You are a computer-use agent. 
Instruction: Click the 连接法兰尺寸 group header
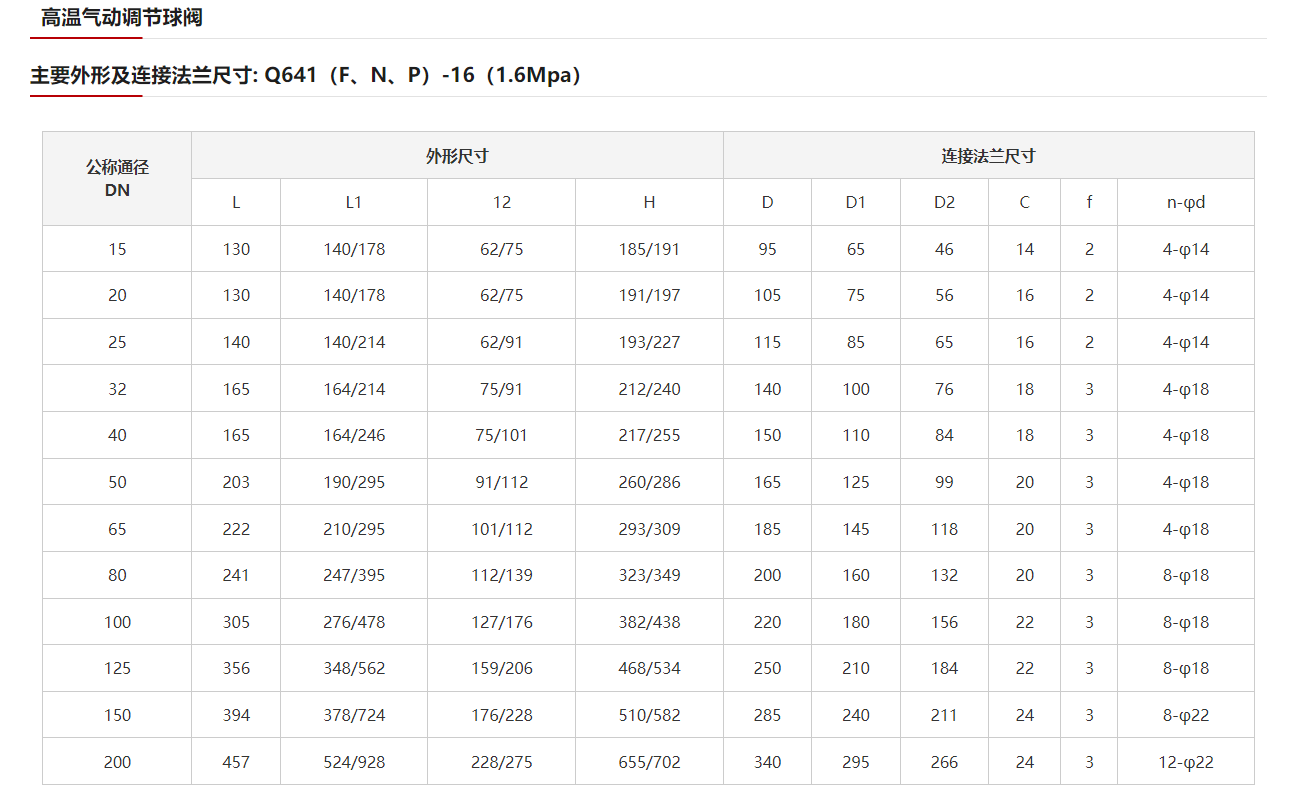(x=988, y=155)
